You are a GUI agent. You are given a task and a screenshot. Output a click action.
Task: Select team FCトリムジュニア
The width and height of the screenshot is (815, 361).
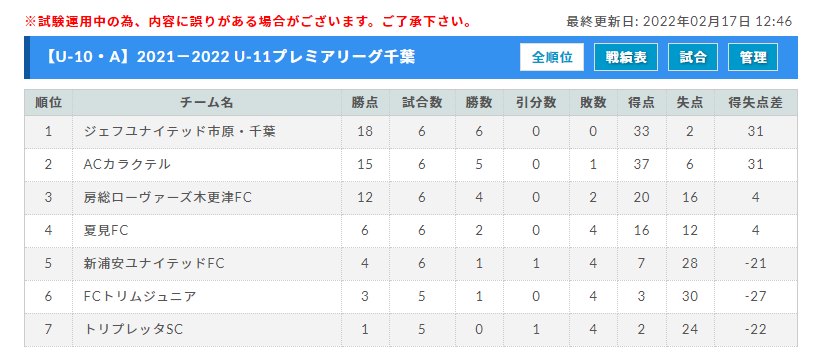[x=140, y=296]
